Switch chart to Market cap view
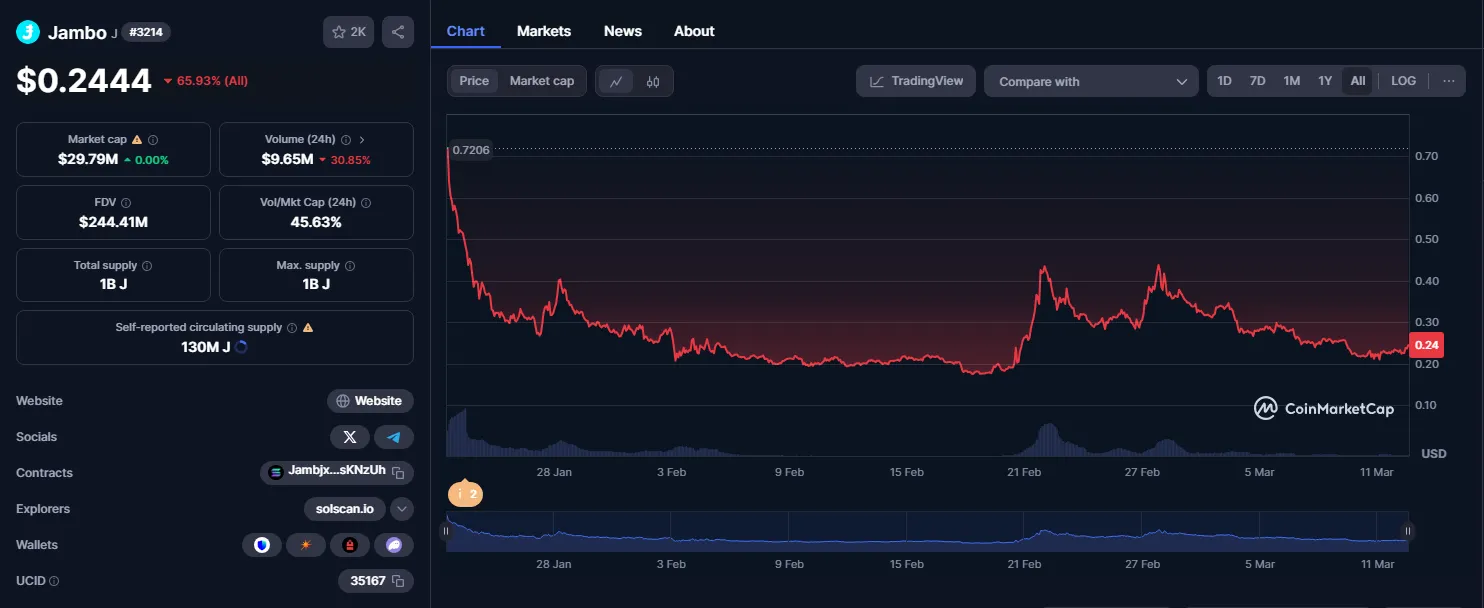 click(542, 81)
